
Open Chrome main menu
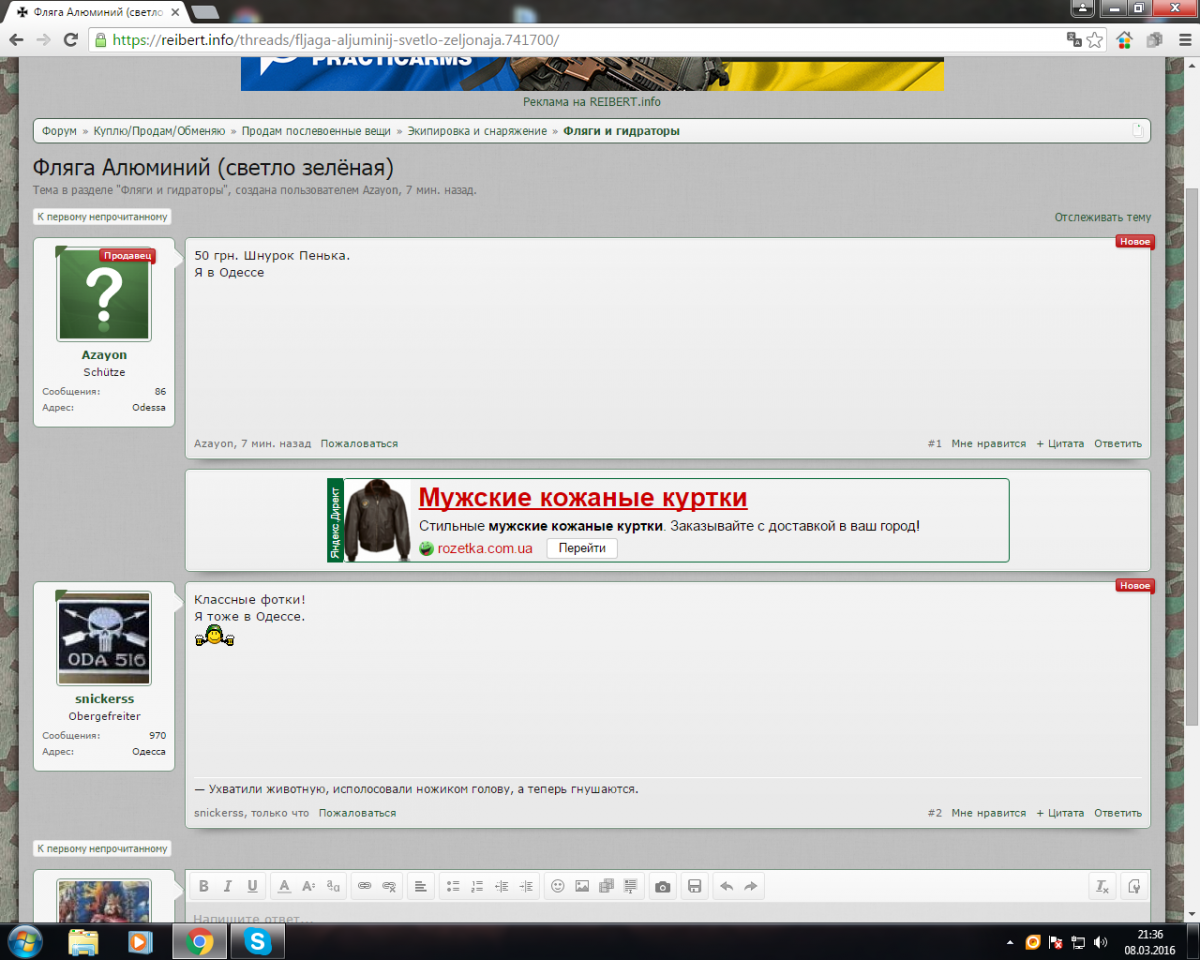[1183, 40]
